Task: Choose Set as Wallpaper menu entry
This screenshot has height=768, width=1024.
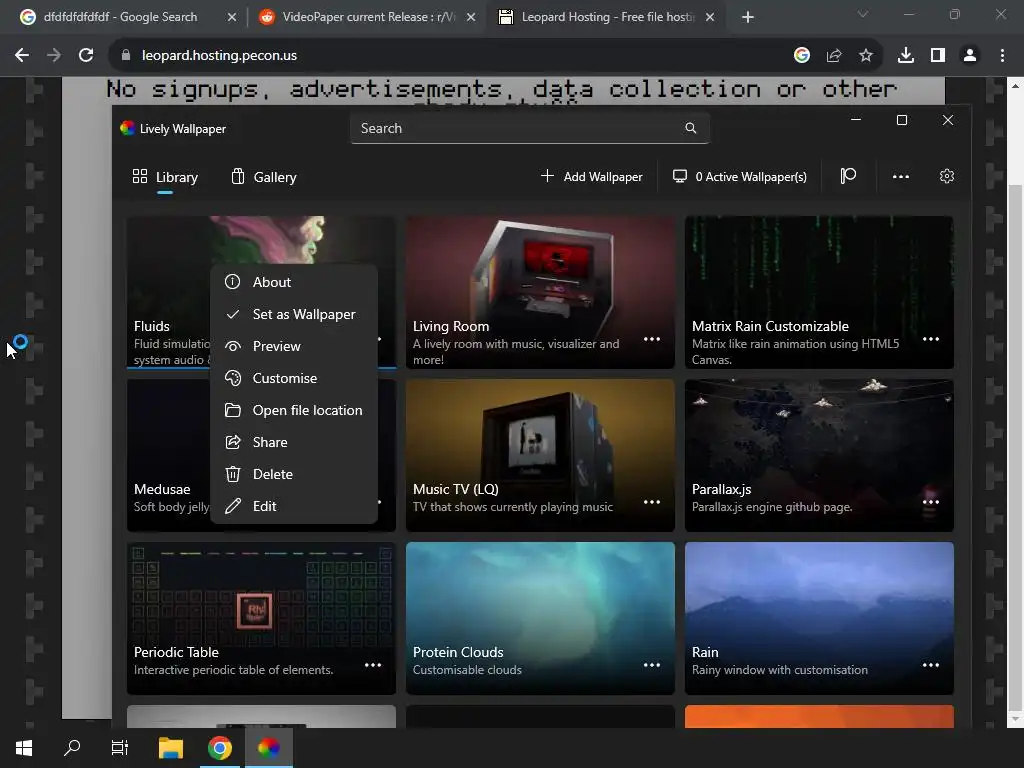Action: [x=294, y=314]
